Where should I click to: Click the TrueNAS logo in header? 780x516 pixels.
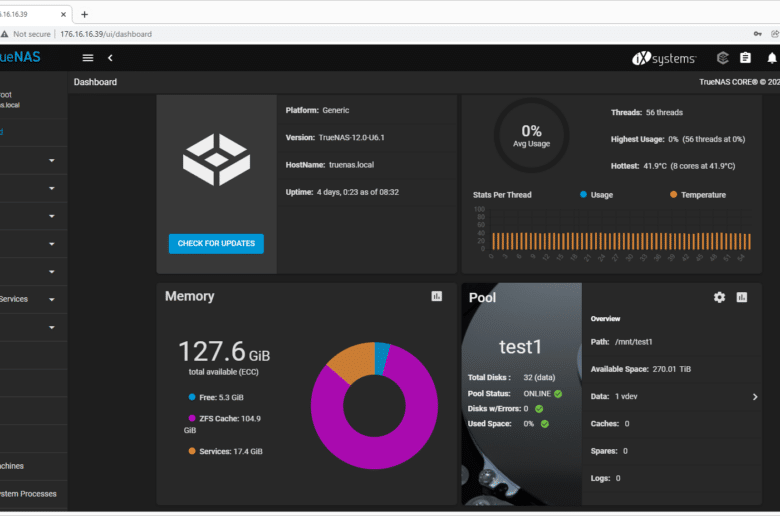coord(20,57)
